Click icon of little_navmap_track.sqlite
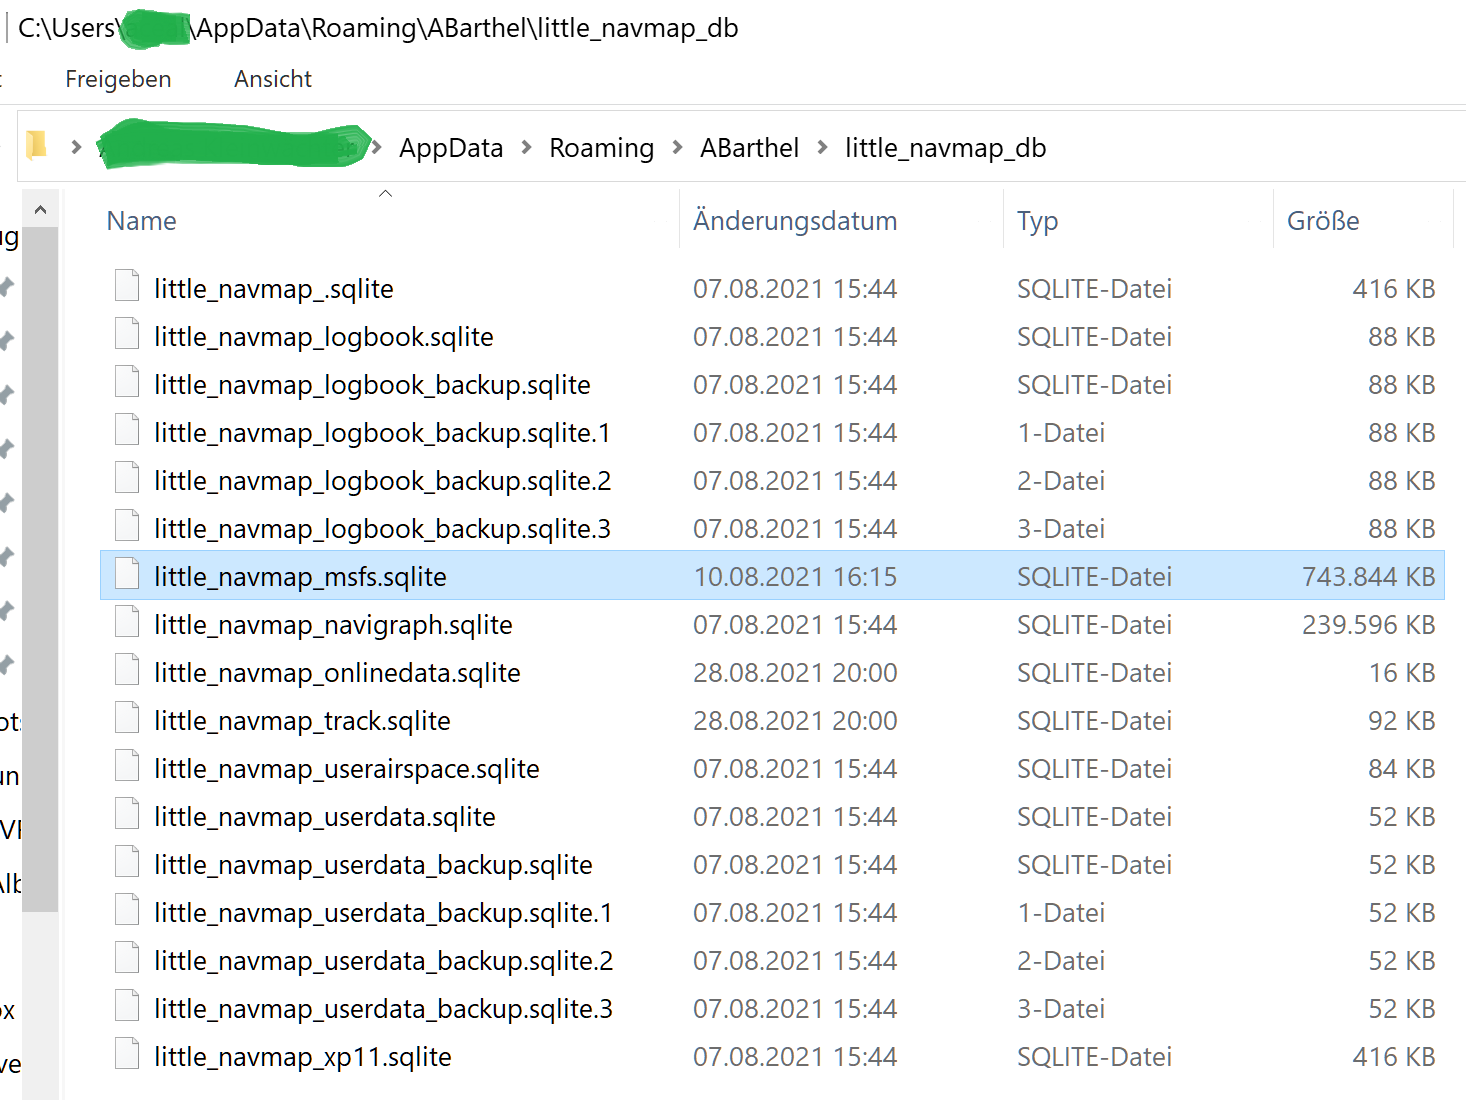Image resolution: width=1466 pixels, height=1100 pixels. [x=127, y=718]
